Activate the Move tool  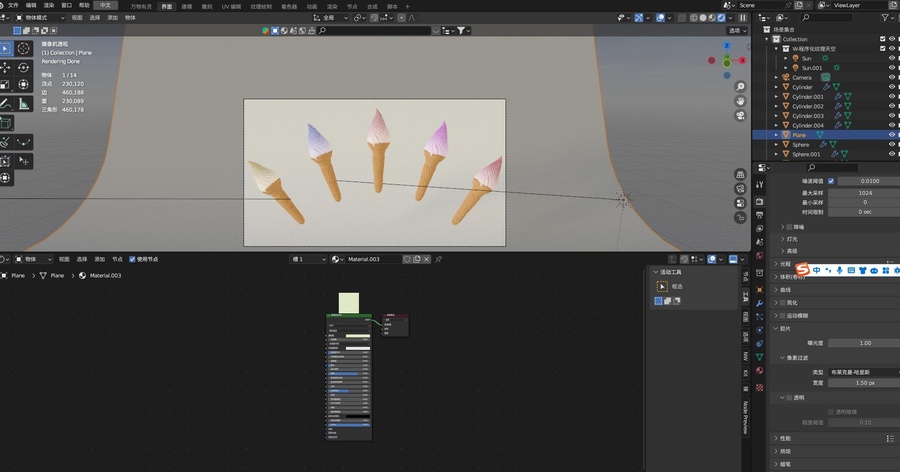[x=6, y=68]
